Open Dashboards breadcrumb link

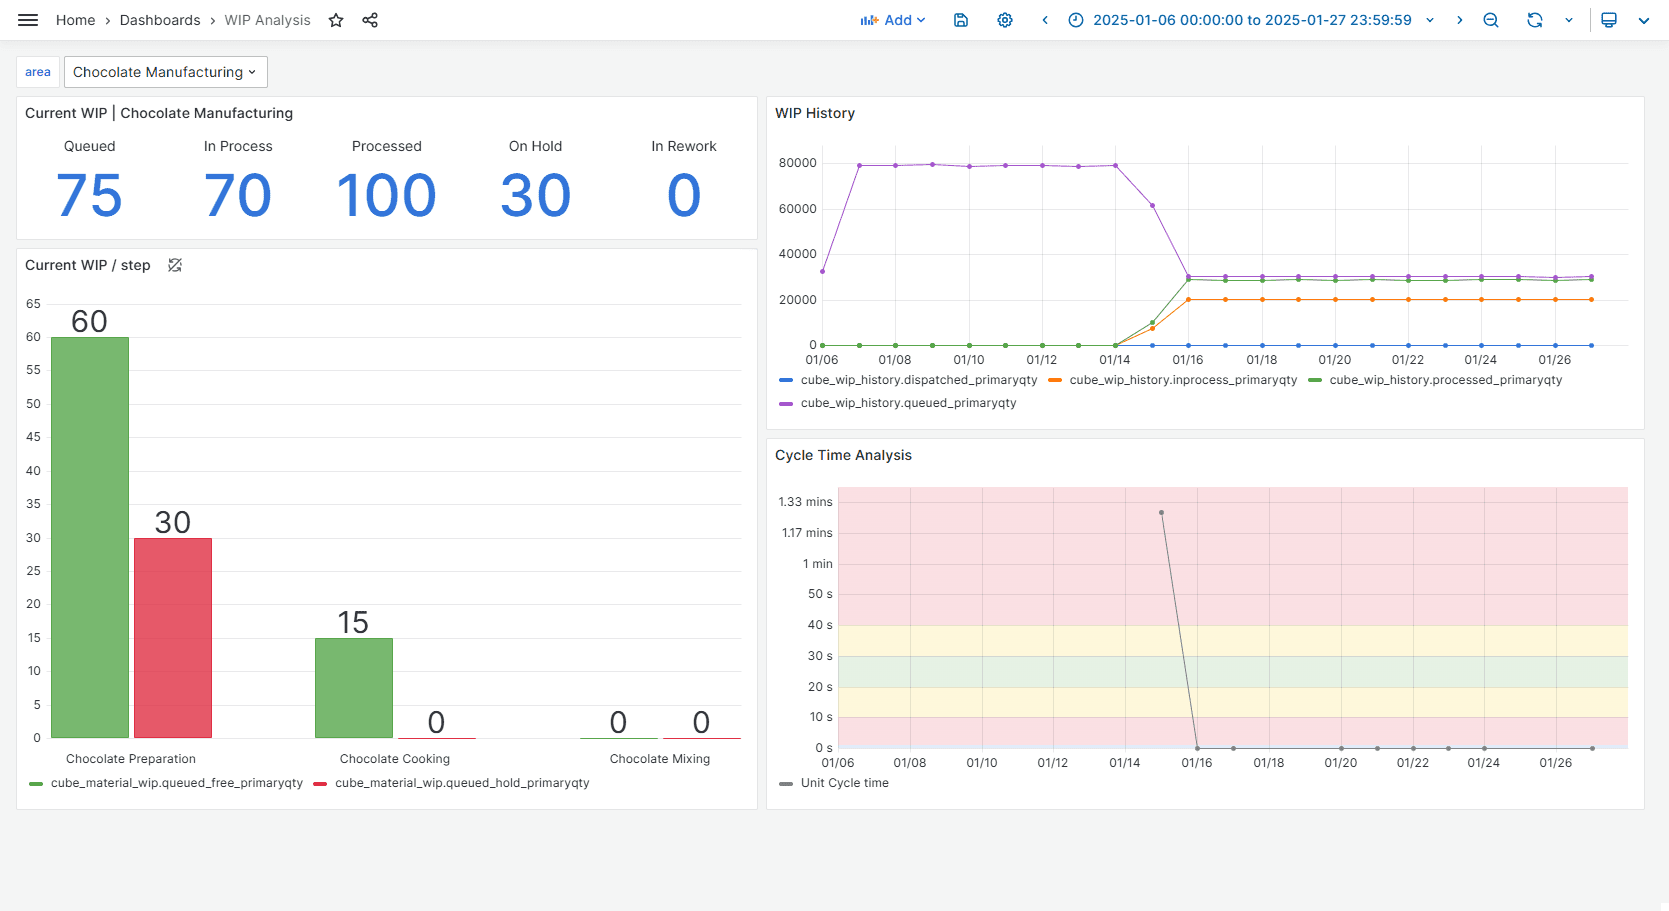click(160, 20)
